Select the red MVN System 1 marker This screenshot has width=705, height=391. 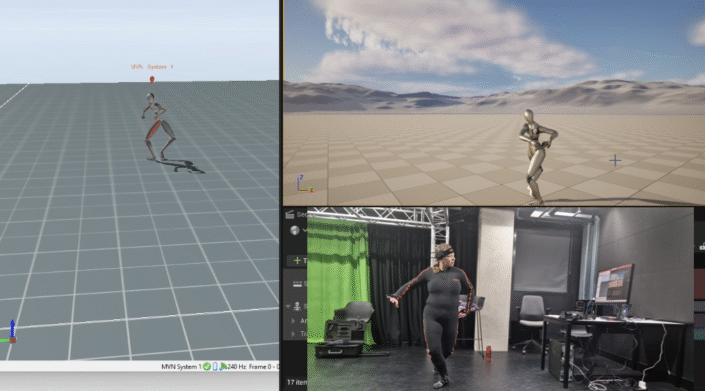coord(152,80)
